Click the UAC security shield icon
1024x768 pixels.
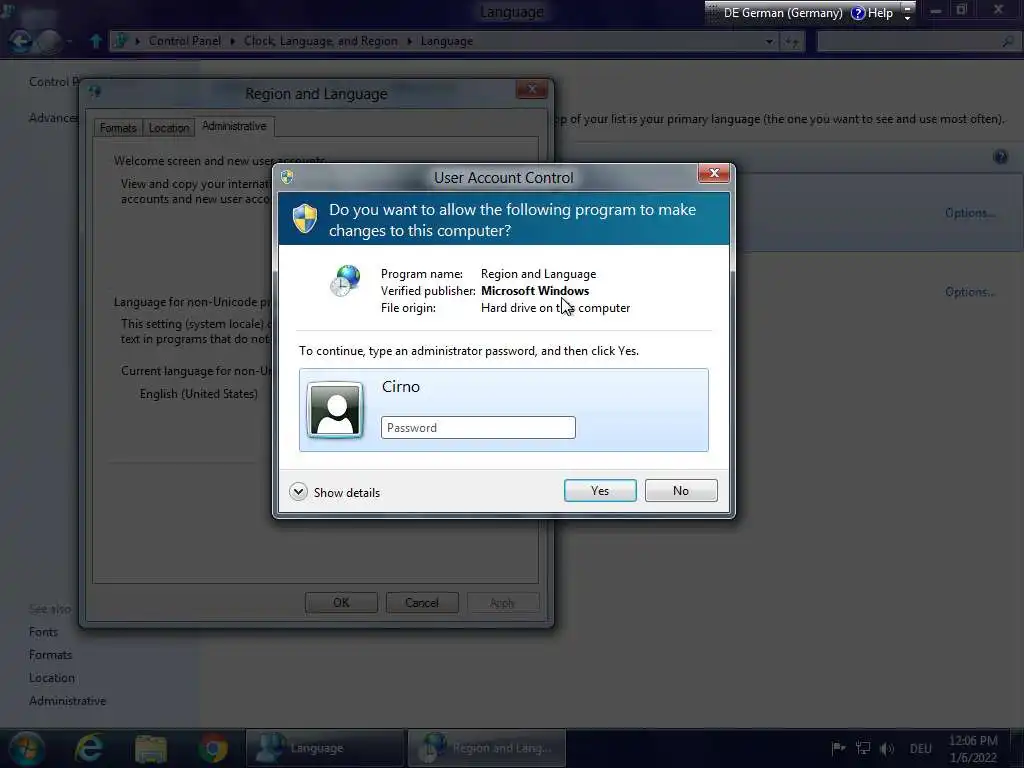[x=304, y=219]
